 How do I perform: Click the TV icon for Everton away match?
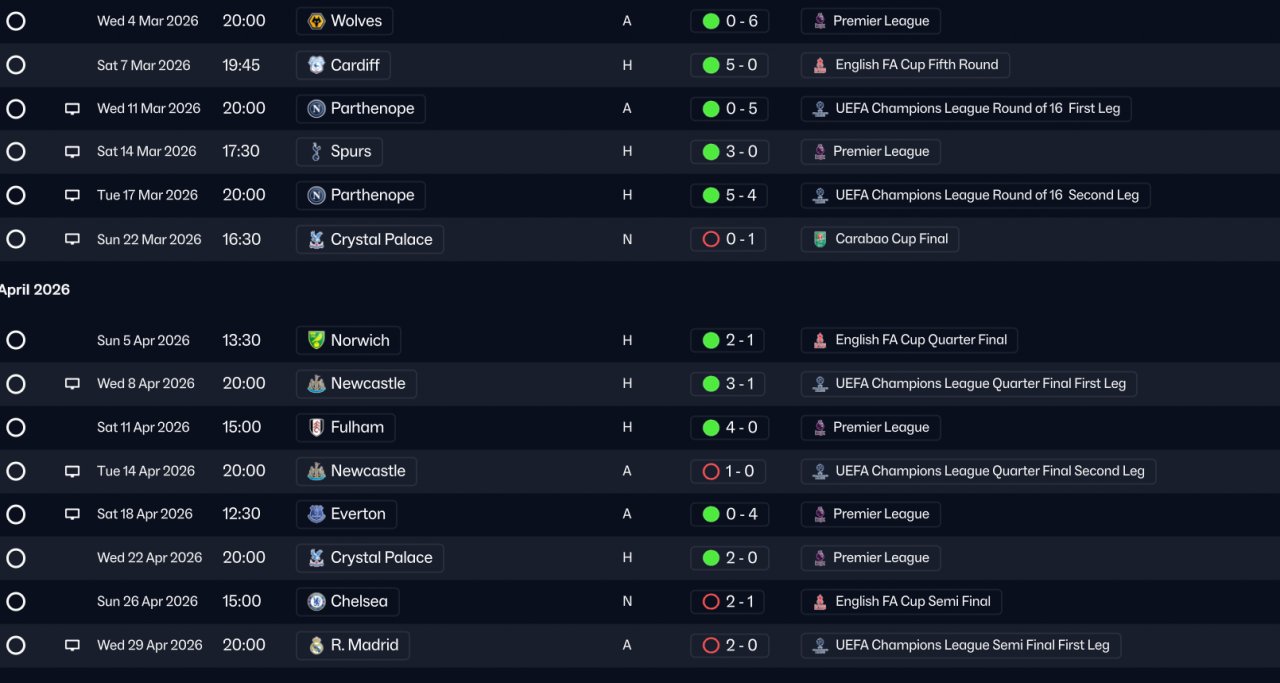(72, 514)
